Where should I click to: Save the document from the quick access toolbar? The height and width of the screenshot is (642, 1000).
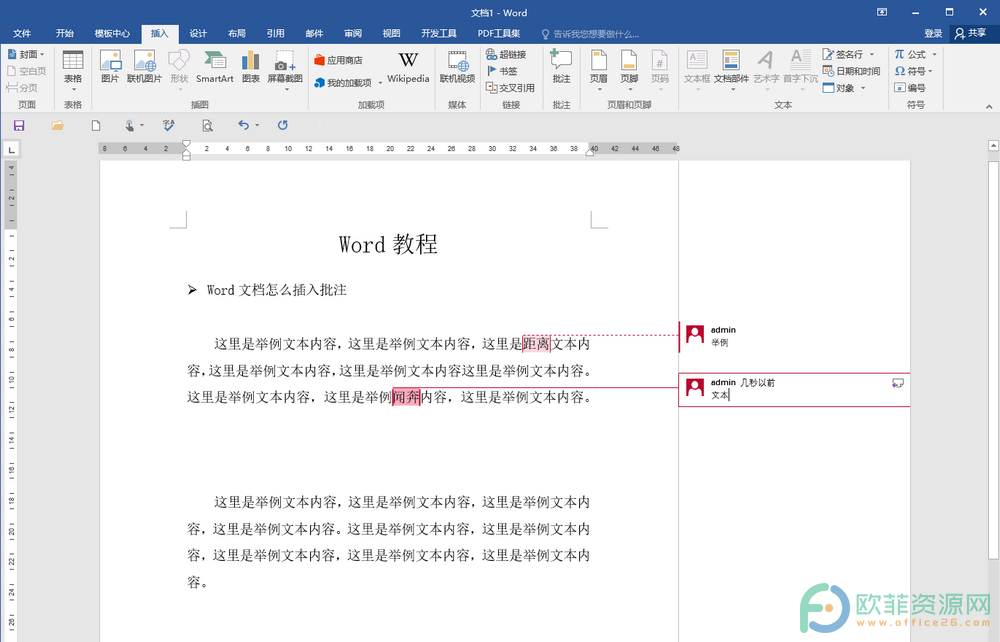(19, 126)
